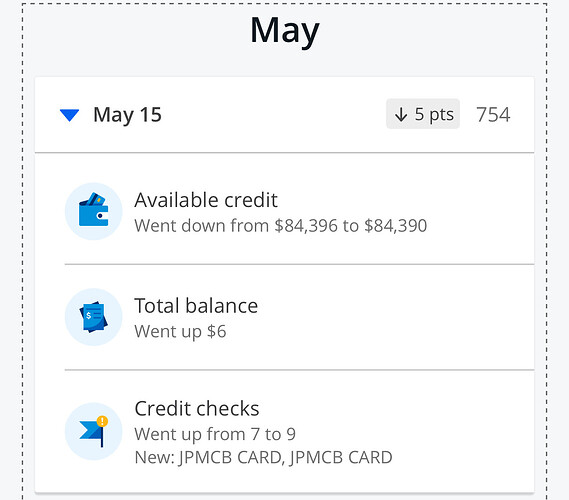The image size is (569, 500).
Task: Click the orange alert badge on flag
Action: coord(102,421)
